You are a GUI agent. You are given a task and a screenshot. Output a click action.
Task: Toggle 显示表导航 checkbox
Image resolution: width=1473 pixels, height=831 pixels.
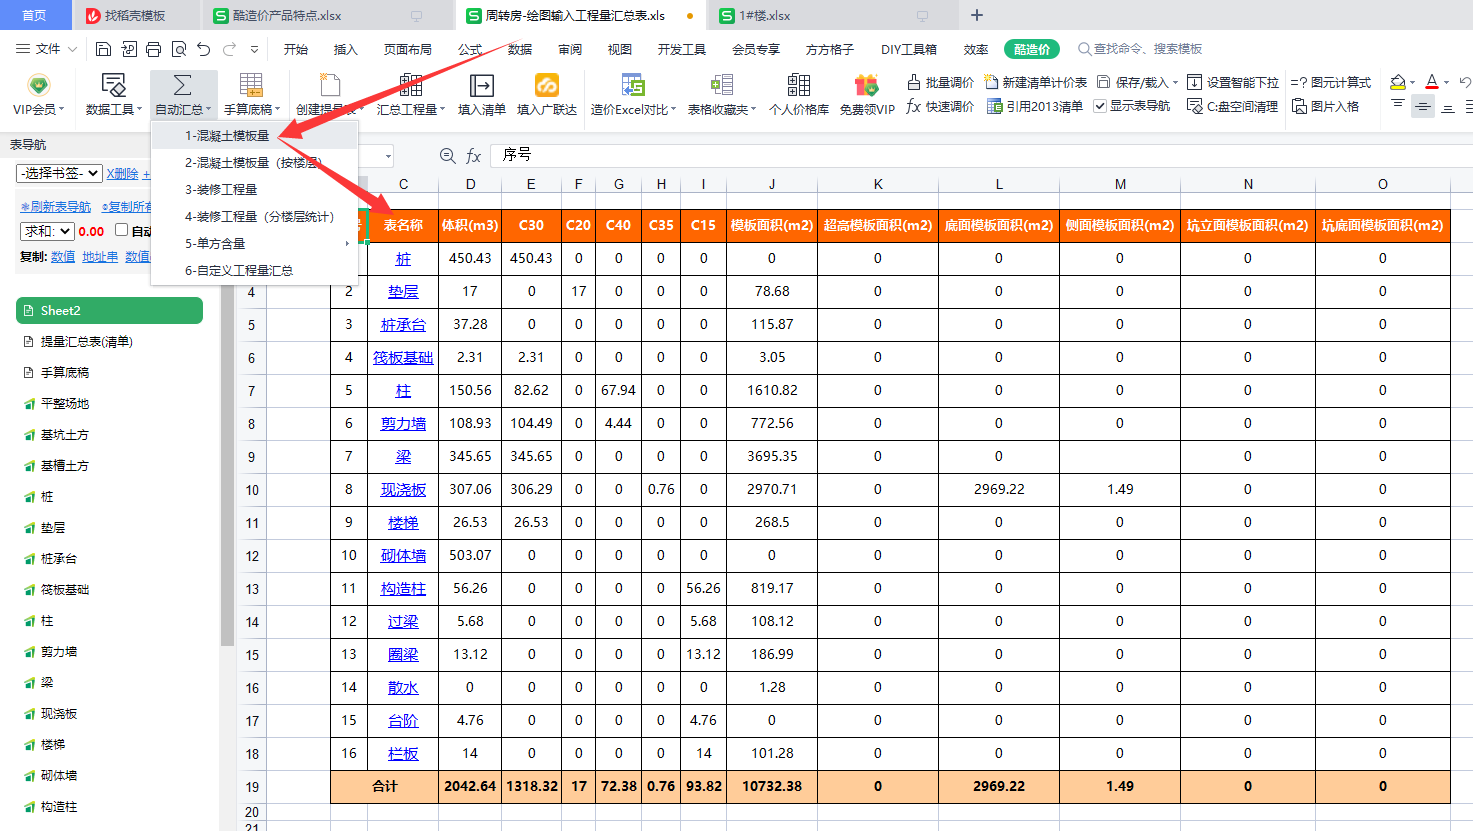point(1100,106)
